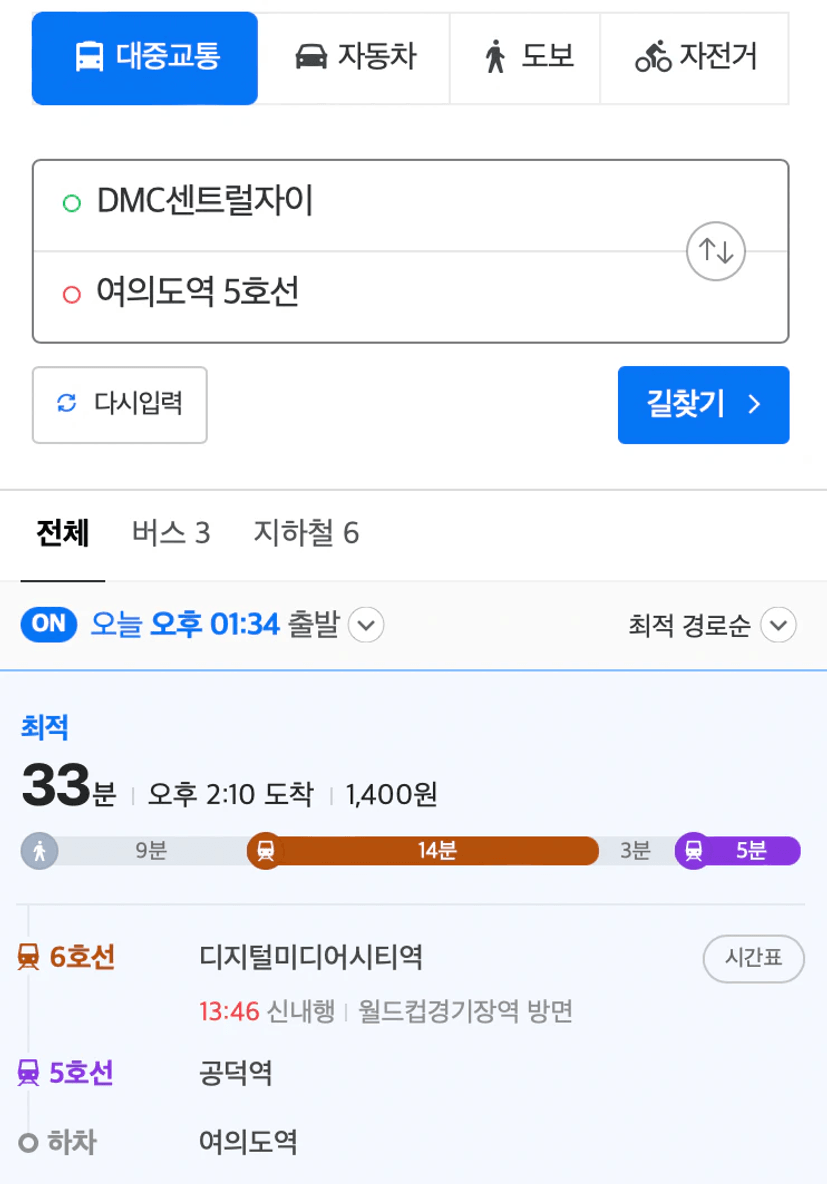Open the 최적 경로순 sort dropdown

712,625
